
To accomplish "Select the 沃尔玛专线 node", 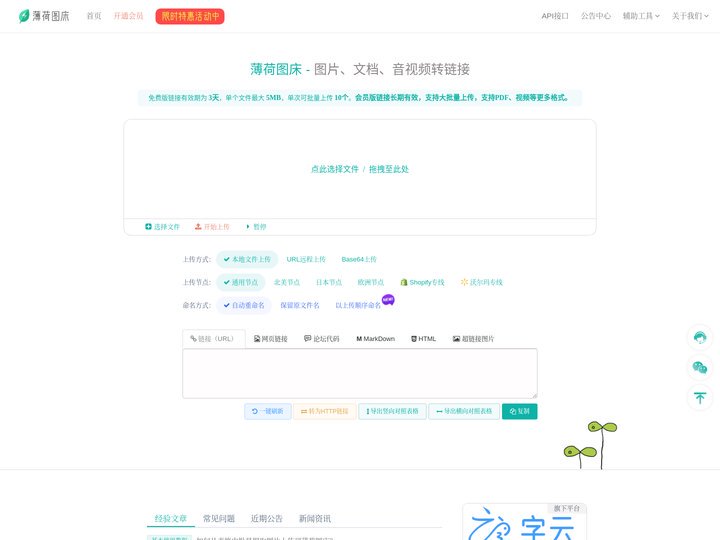I will pos(482,282).
